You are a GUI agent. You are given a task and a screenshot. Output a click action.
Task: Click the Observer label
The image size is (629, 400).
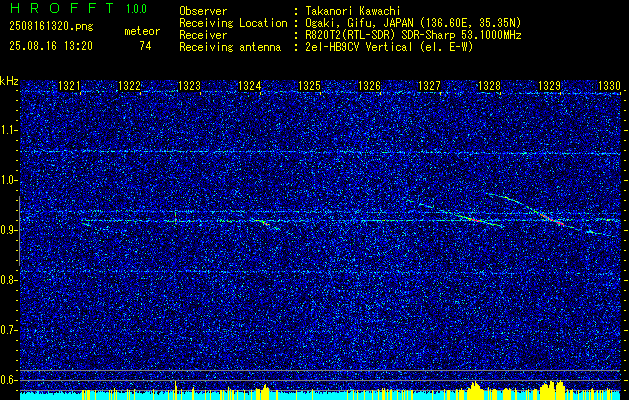203,11
